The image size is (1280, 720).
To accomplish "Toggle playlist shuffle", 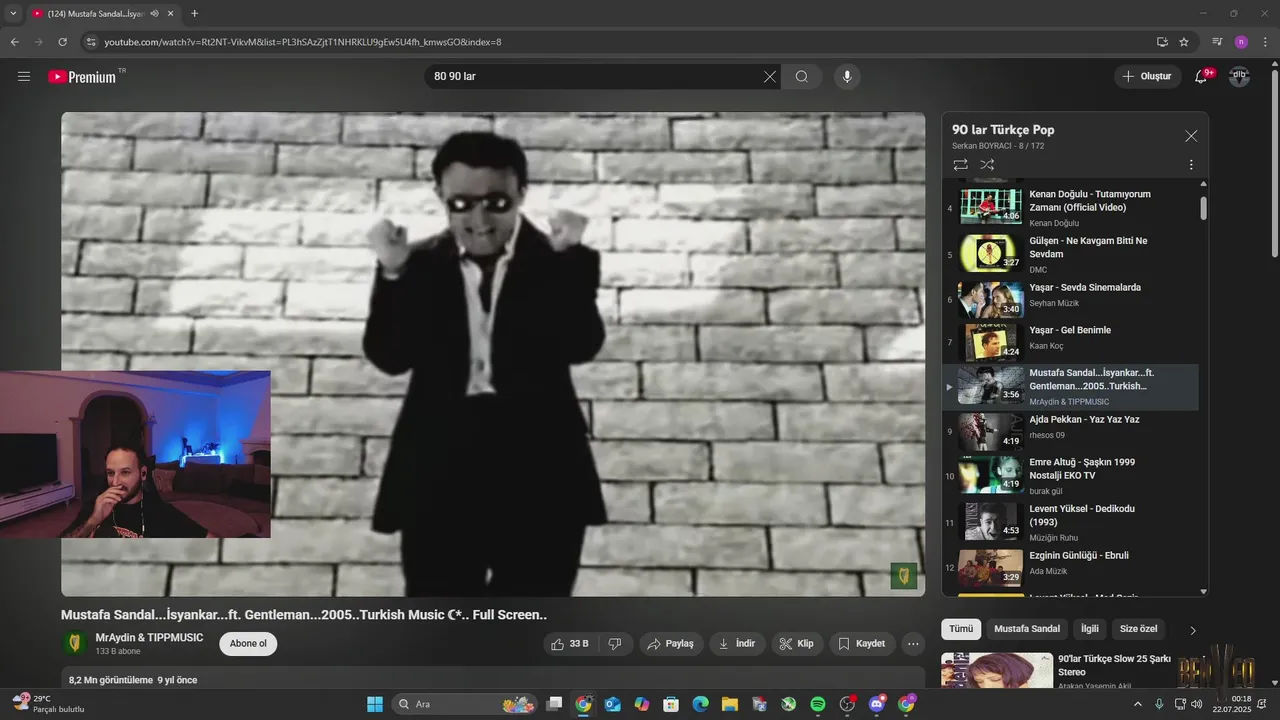I will click(x=987, y=164).
